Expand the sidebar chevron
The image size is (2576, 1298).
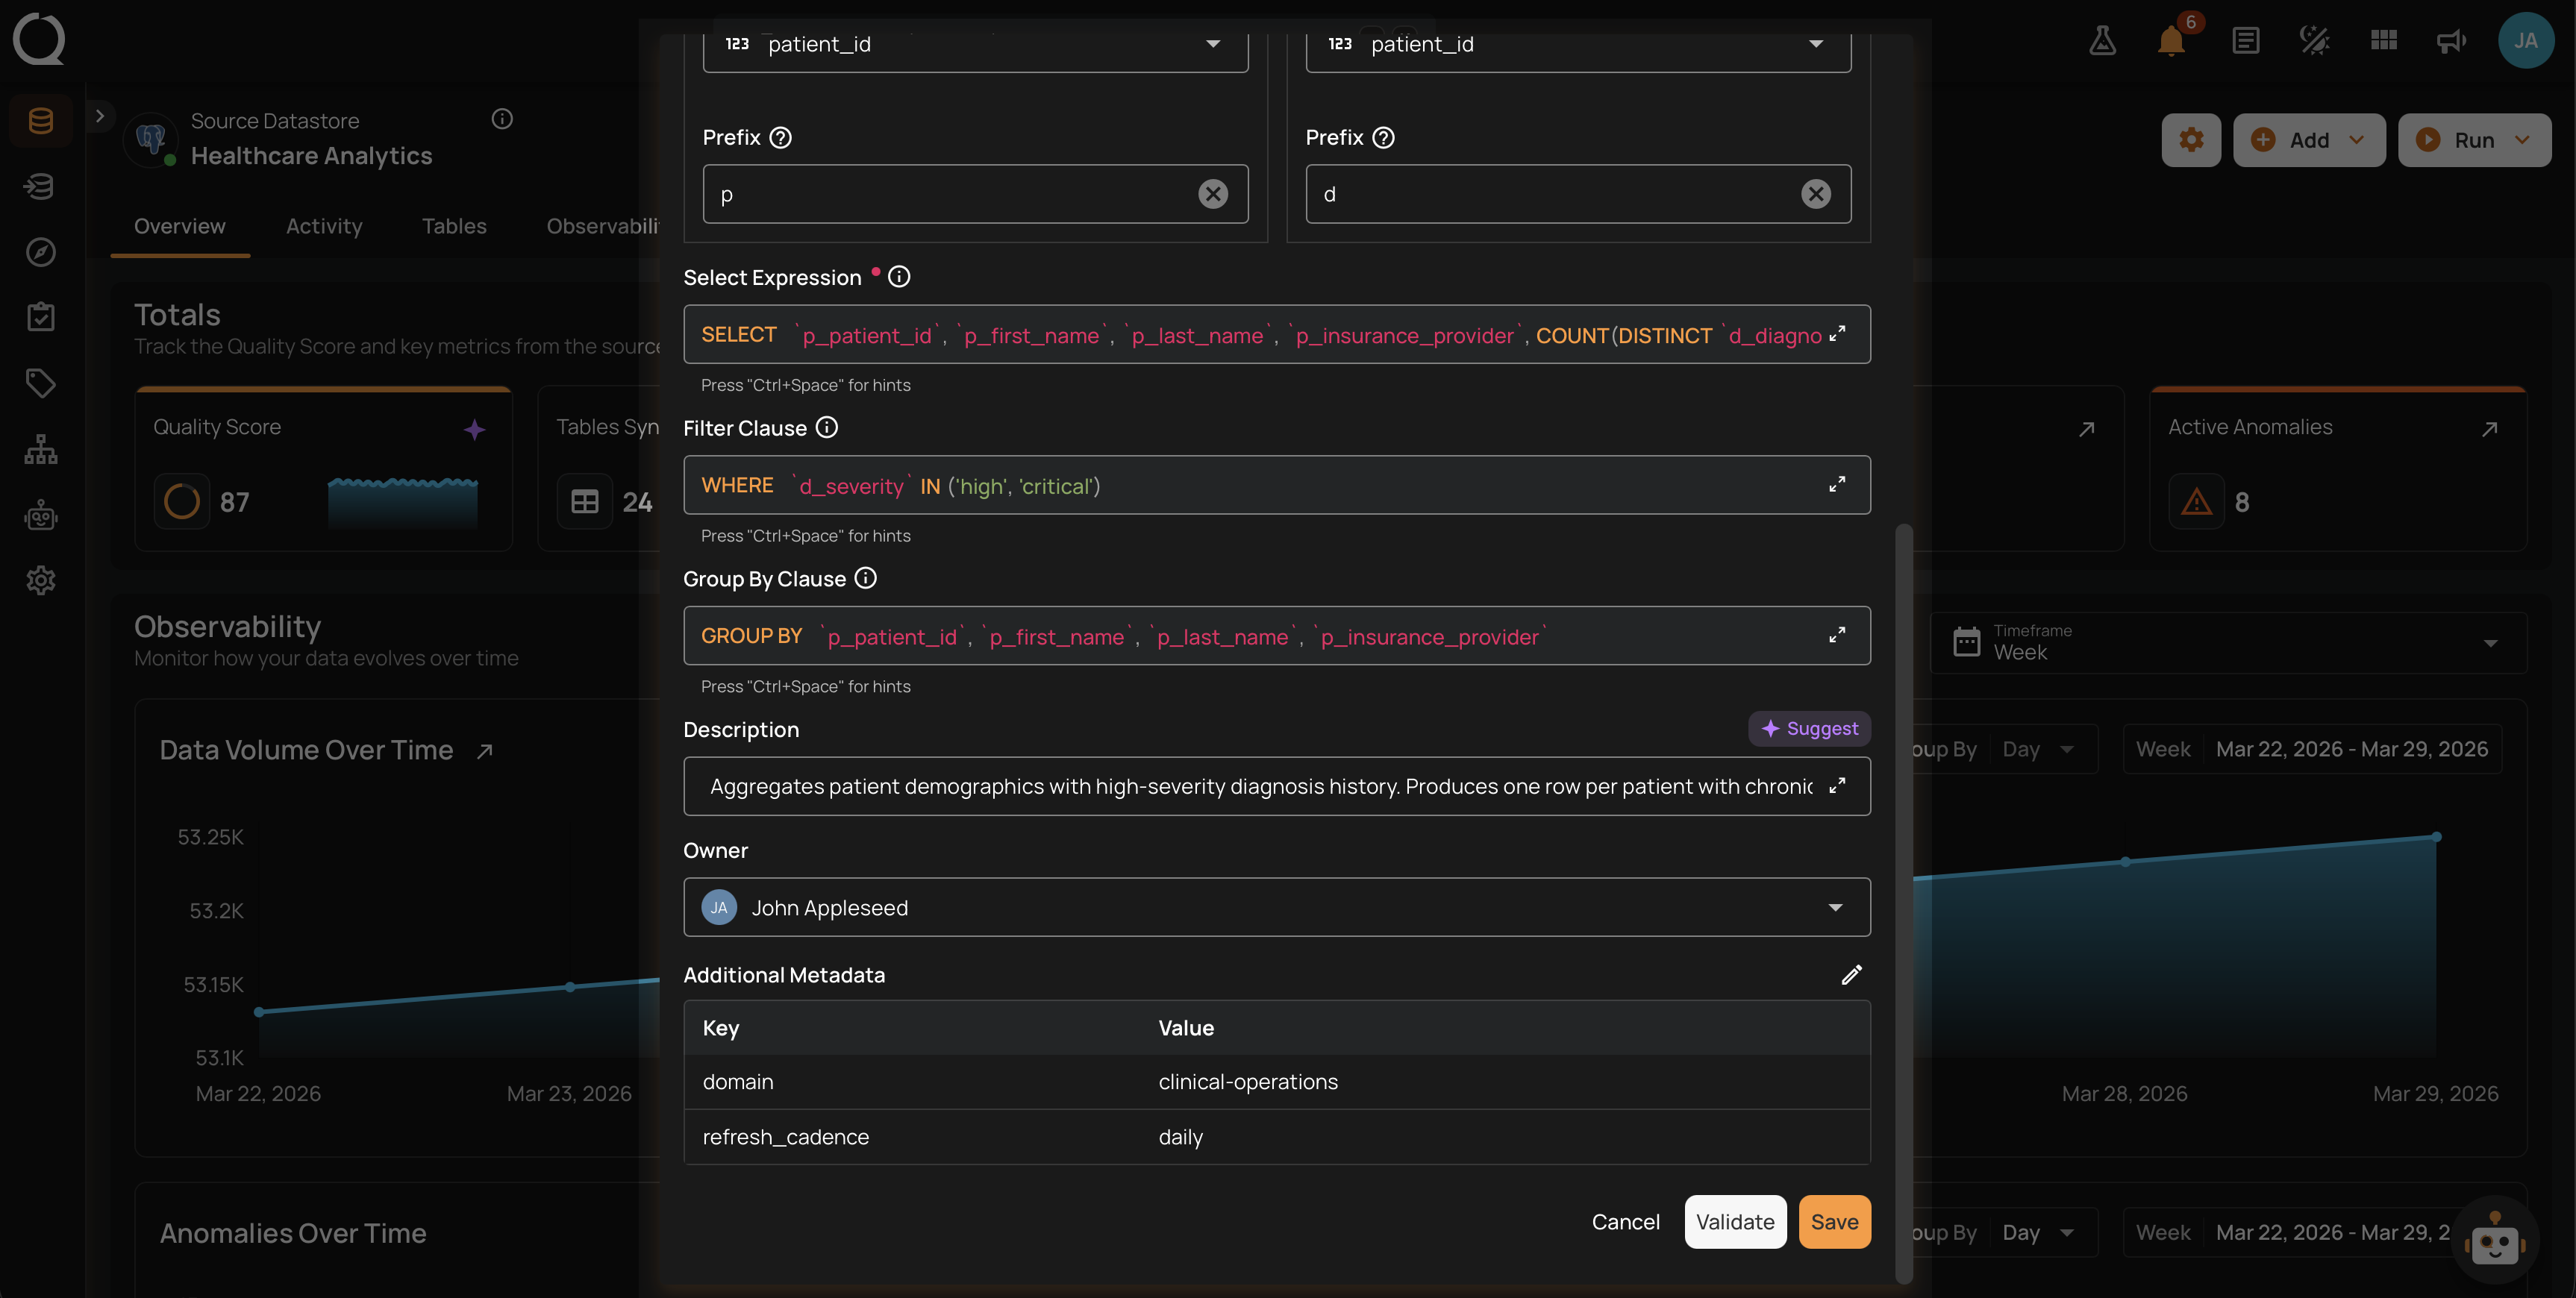click(x=99, y=116)
